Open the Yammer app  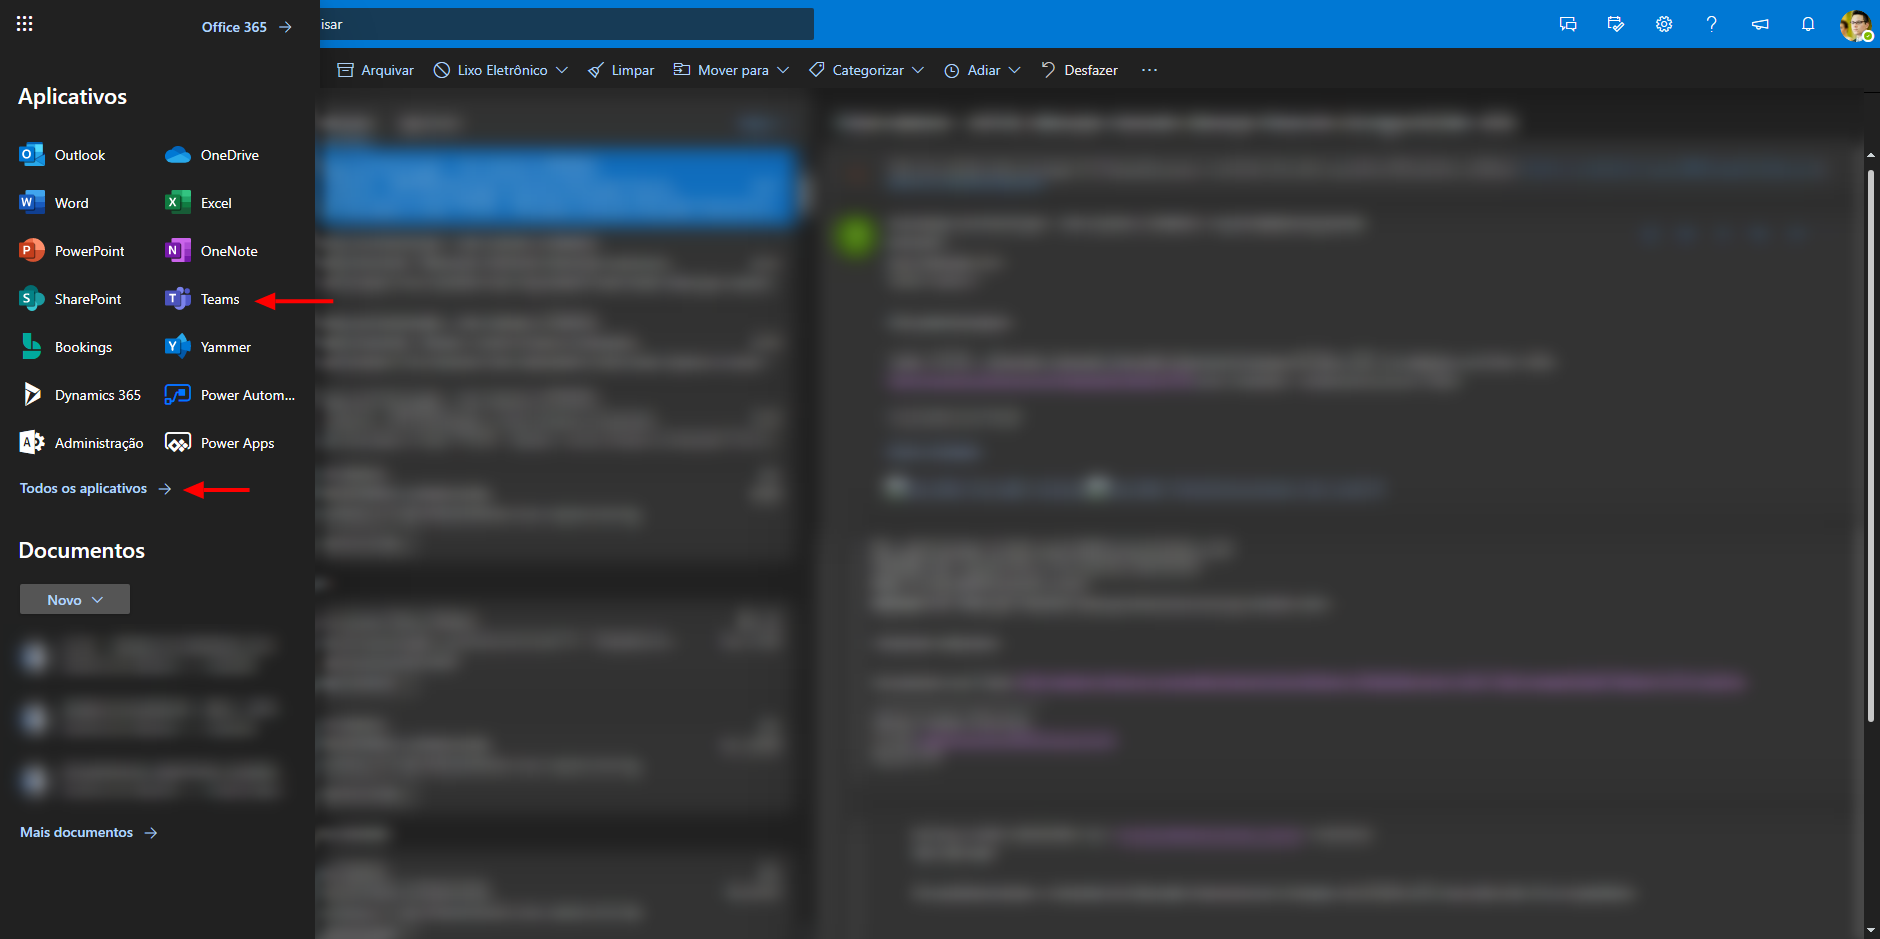pyautogui.click(x=208, y=347)
